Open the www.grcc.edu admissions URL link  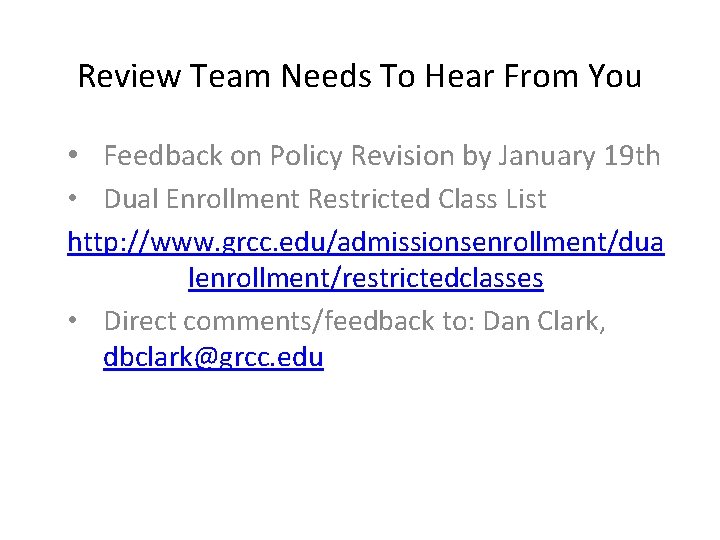click(365, 241)
